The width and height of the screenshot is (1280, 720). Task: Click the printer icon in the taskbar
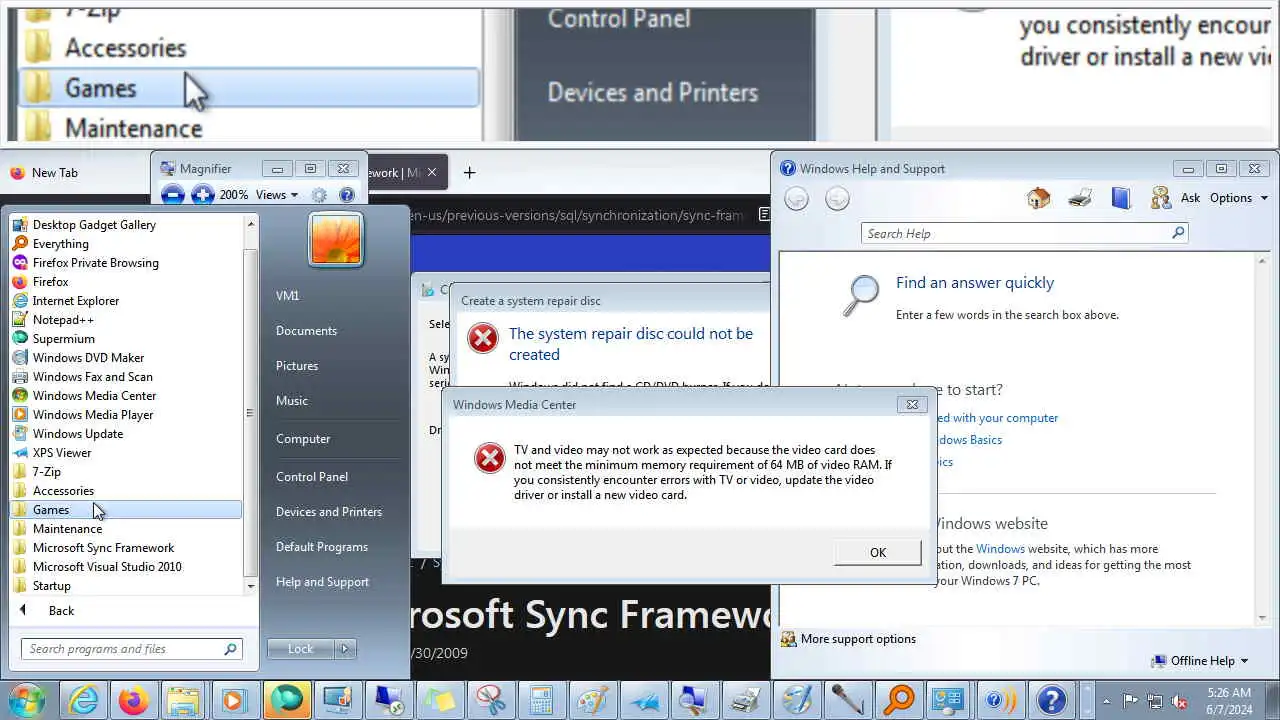(x=745, y=700)
